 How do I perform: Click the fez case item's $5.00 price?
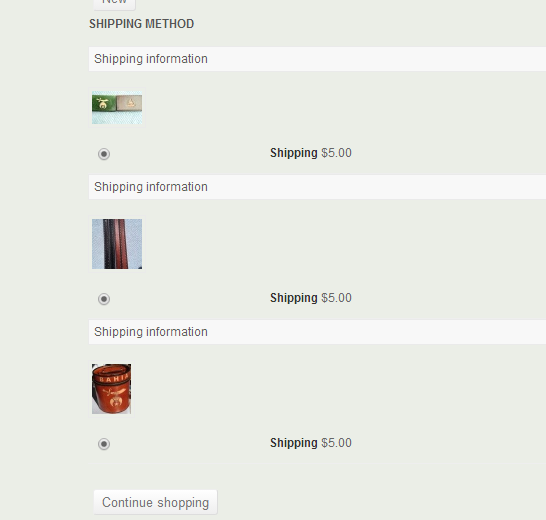336,443
